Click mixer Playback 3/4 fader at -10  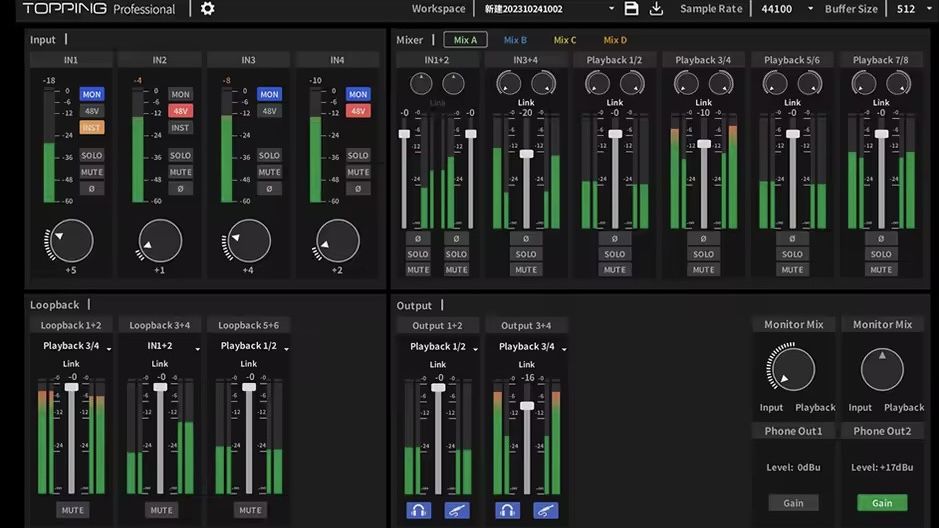[x=704, y=144]
